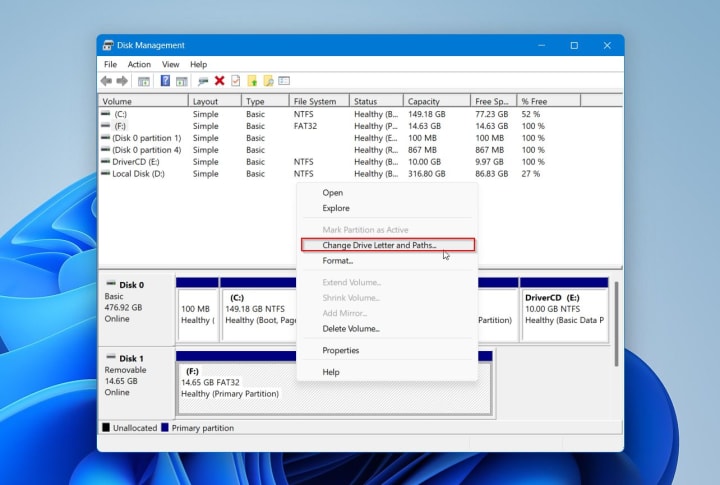Click the drive icon beside Local Disk (D:) row
The width and height of the screenshot is (720, 485).
(106, 173)
